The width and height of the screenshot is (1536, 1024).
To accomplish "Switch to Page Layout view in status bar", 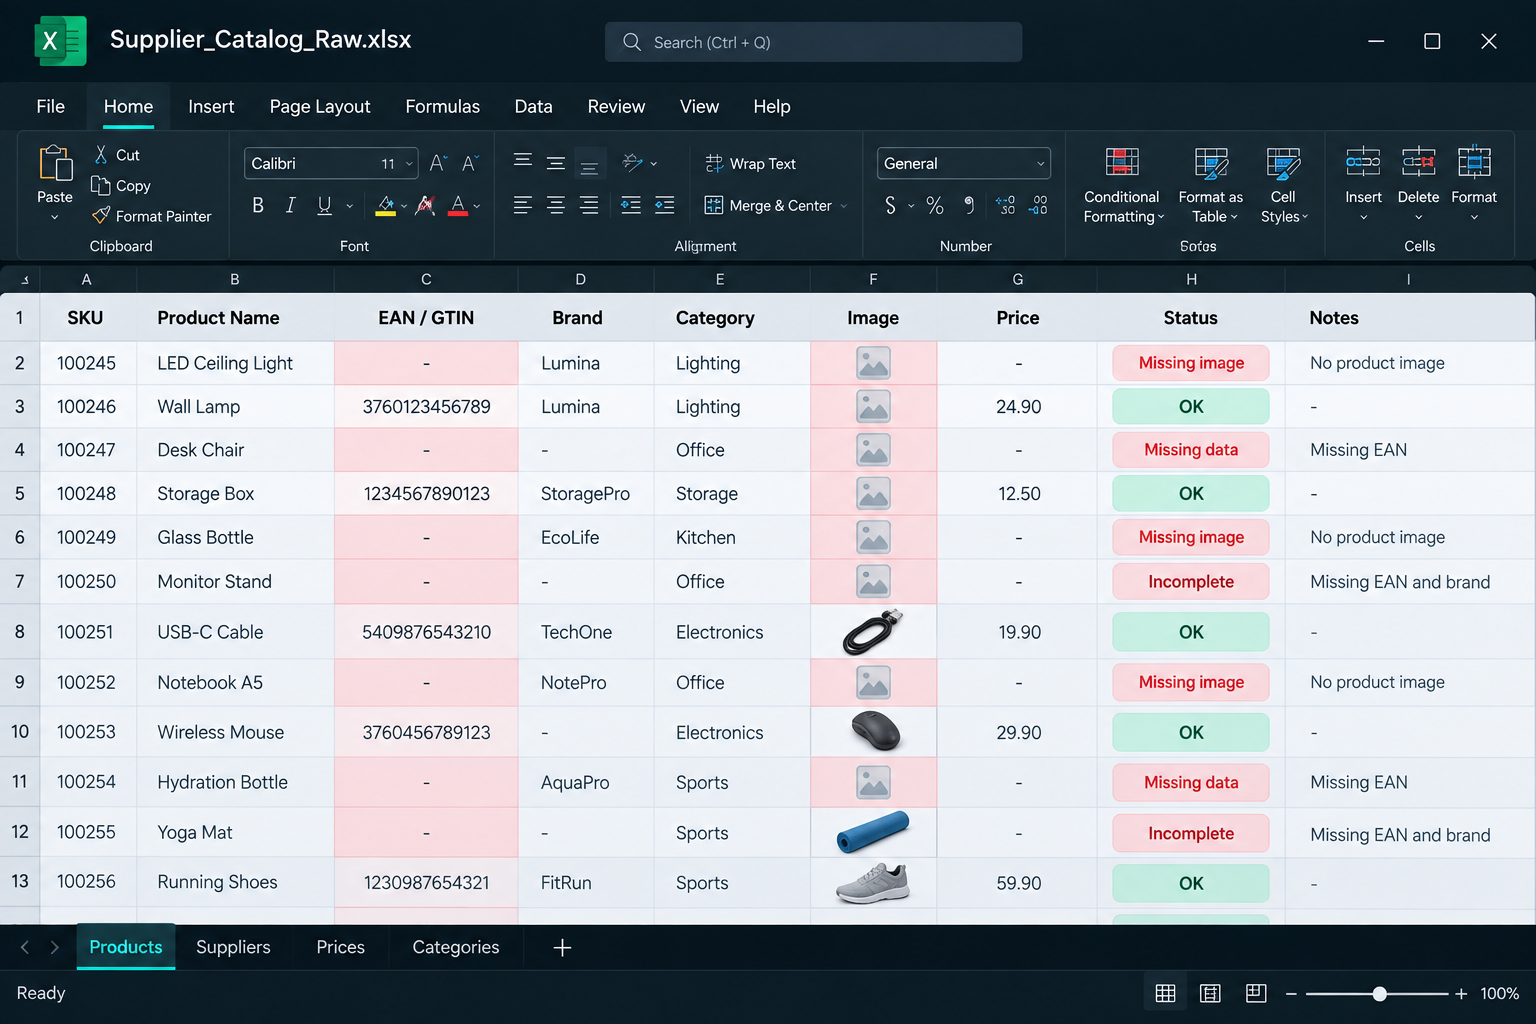I will pyautogui.click(x=1210, y=993).
